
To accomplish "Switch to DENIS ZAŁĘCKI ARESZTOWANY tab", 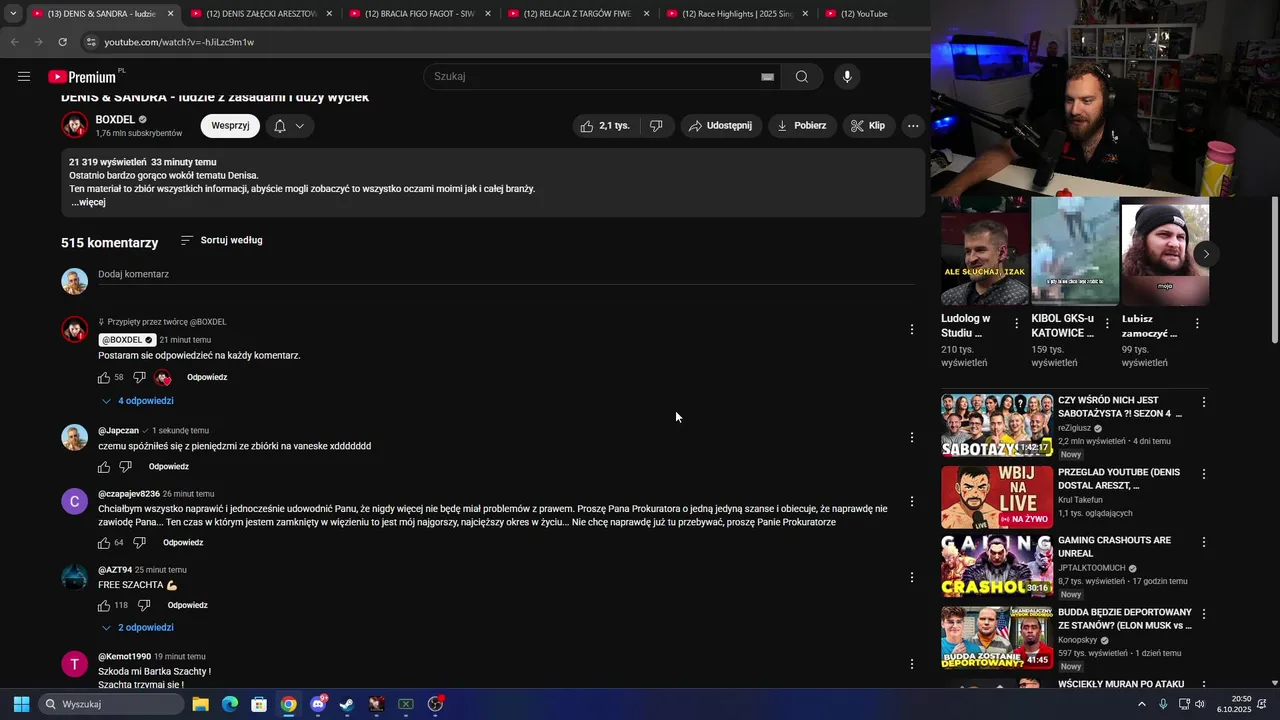I will 260,14.
